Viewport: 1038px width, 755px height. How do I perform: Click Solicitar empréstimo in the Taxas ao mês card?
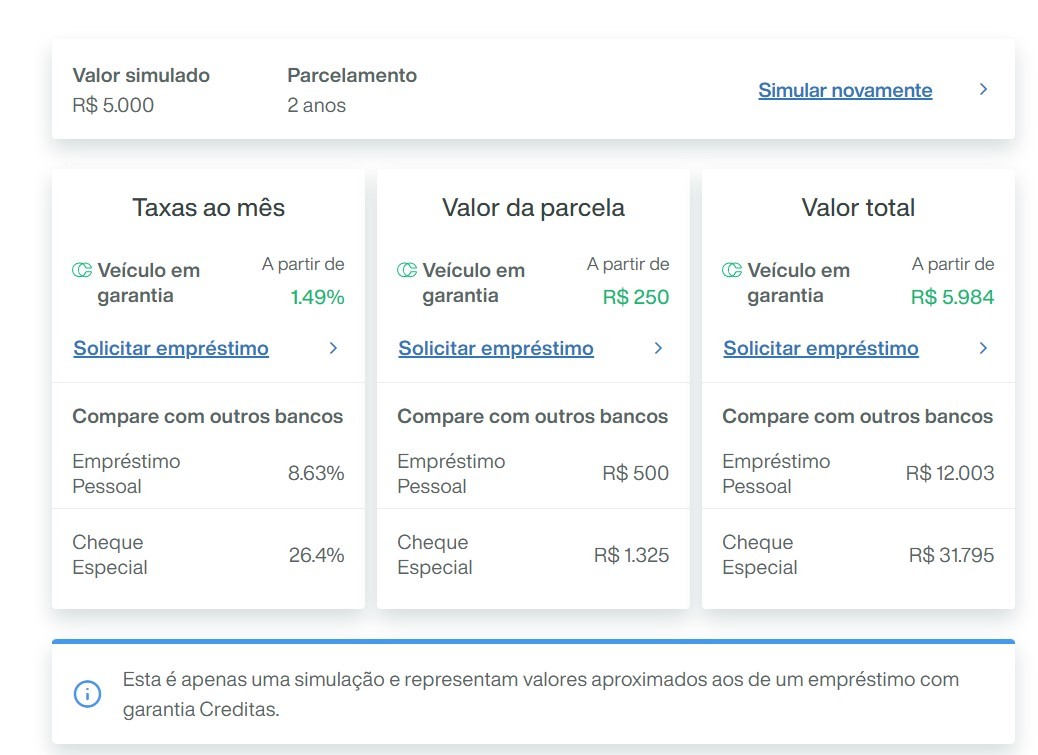(x=170, y=348)
